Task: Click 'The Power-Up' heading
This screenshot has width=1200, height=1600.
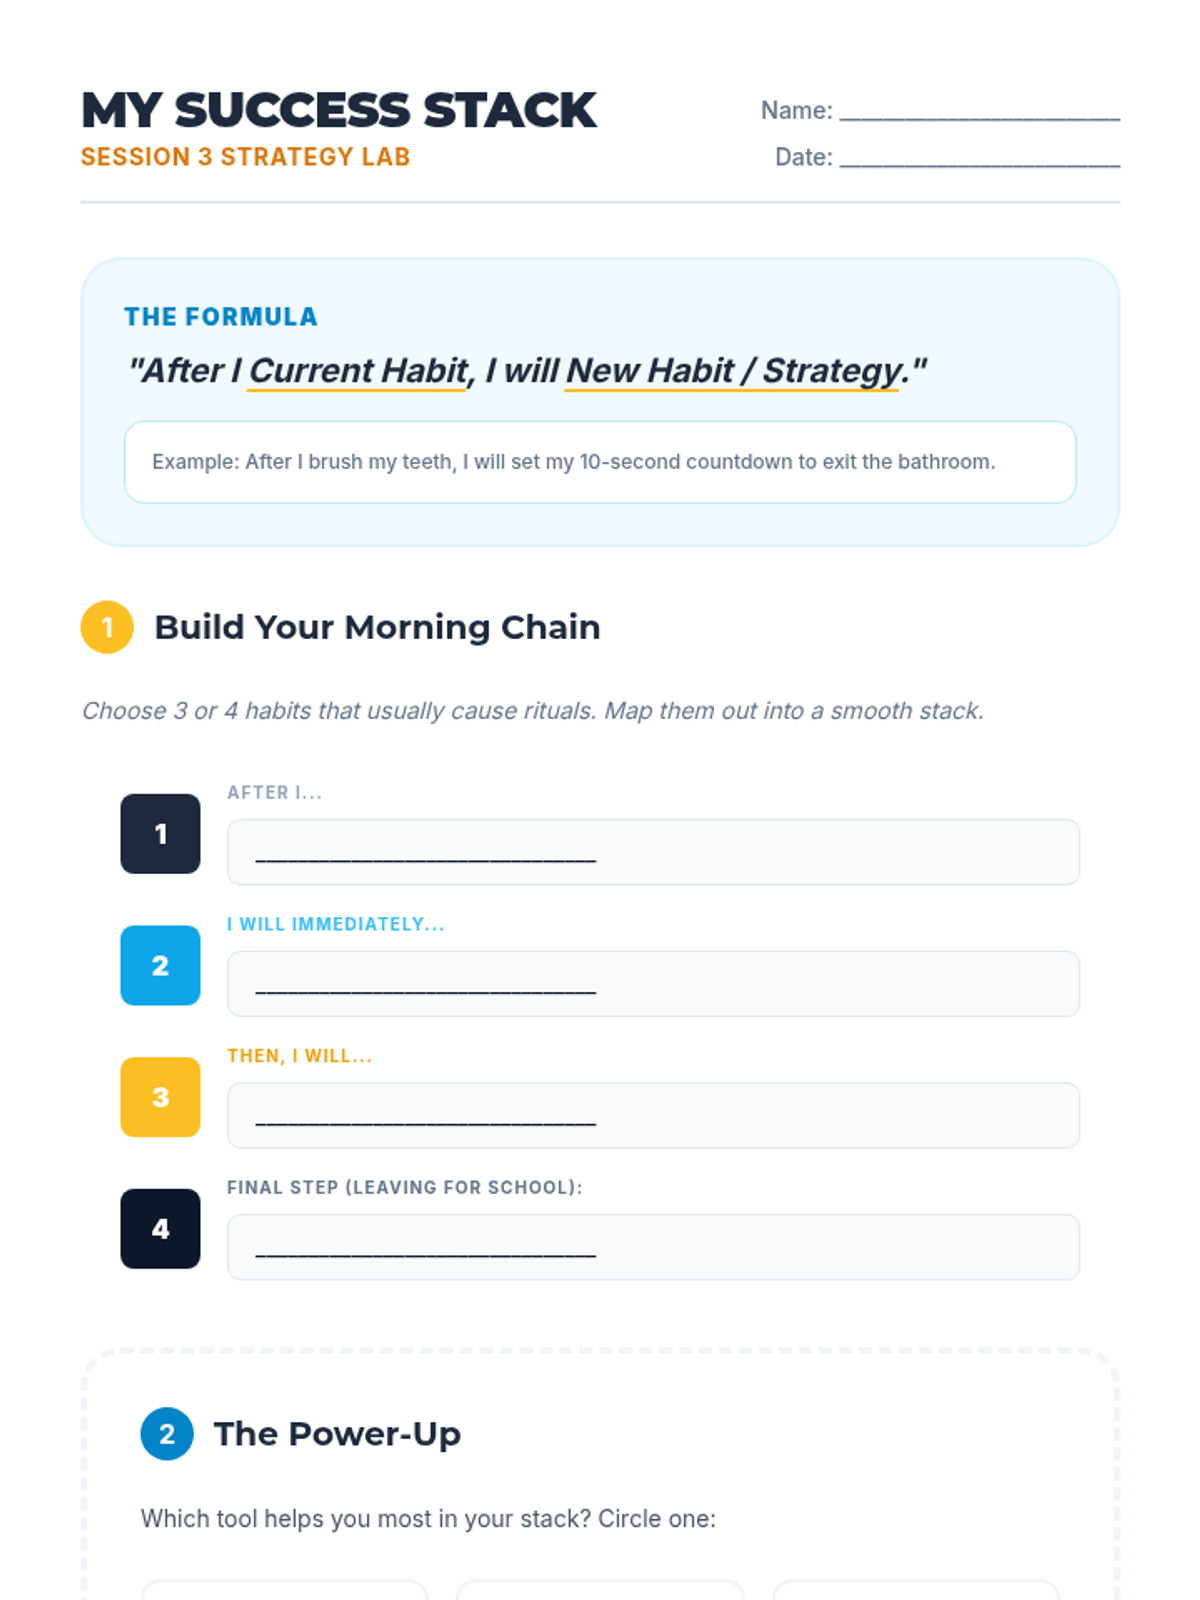Action: 337,1434
